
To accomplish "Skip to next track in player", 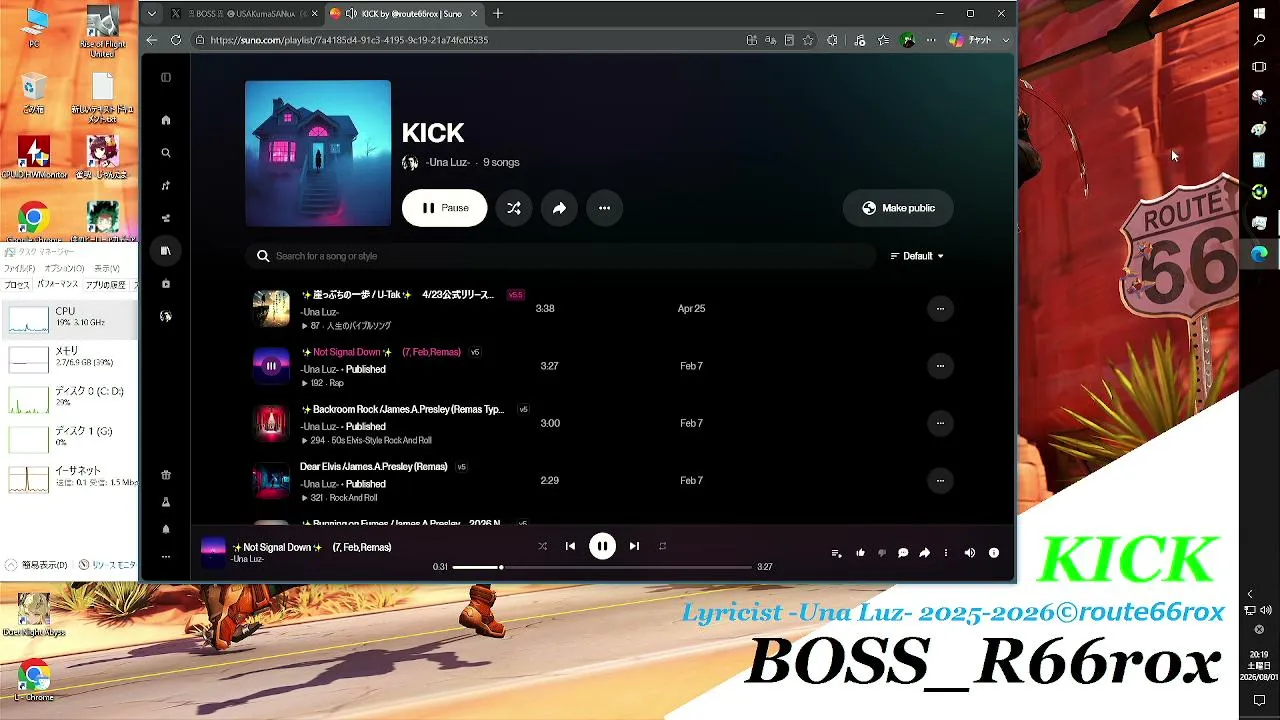I will coord(634,546).
